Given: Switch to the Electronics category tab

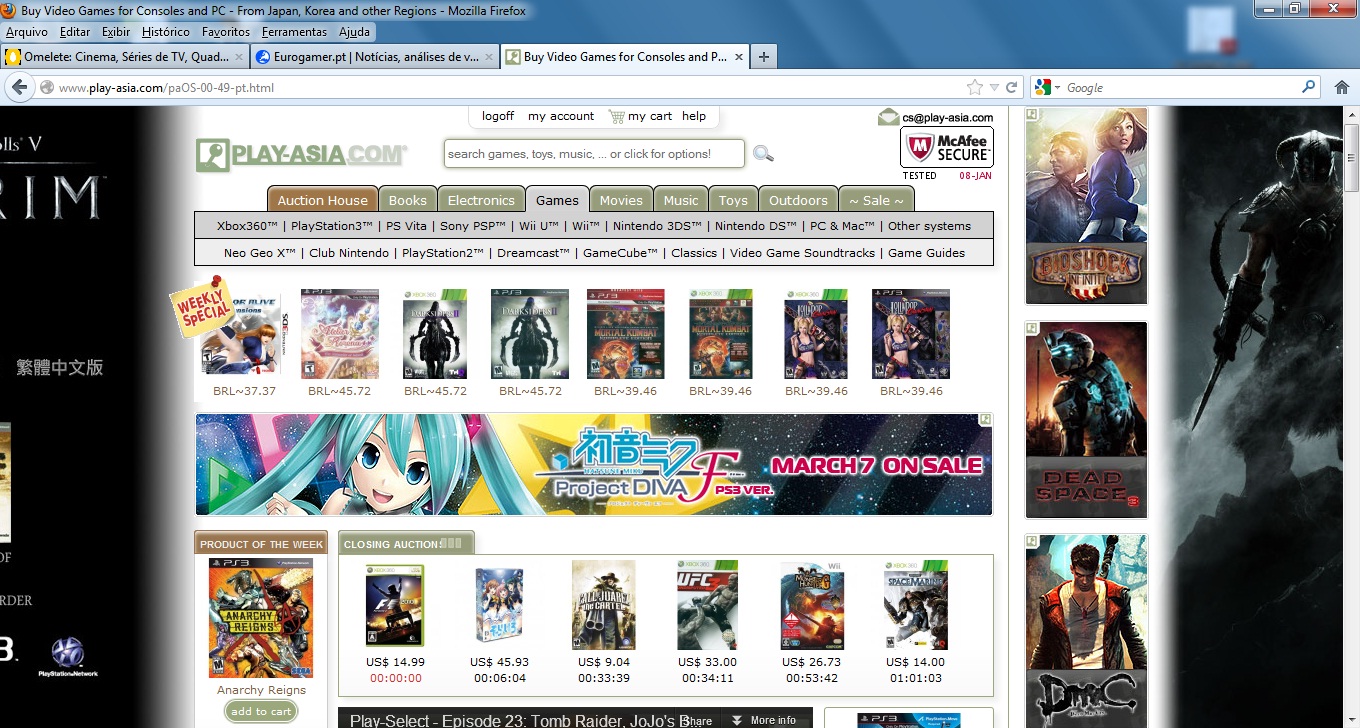Looking at the screenshot, I should point(481,200).
